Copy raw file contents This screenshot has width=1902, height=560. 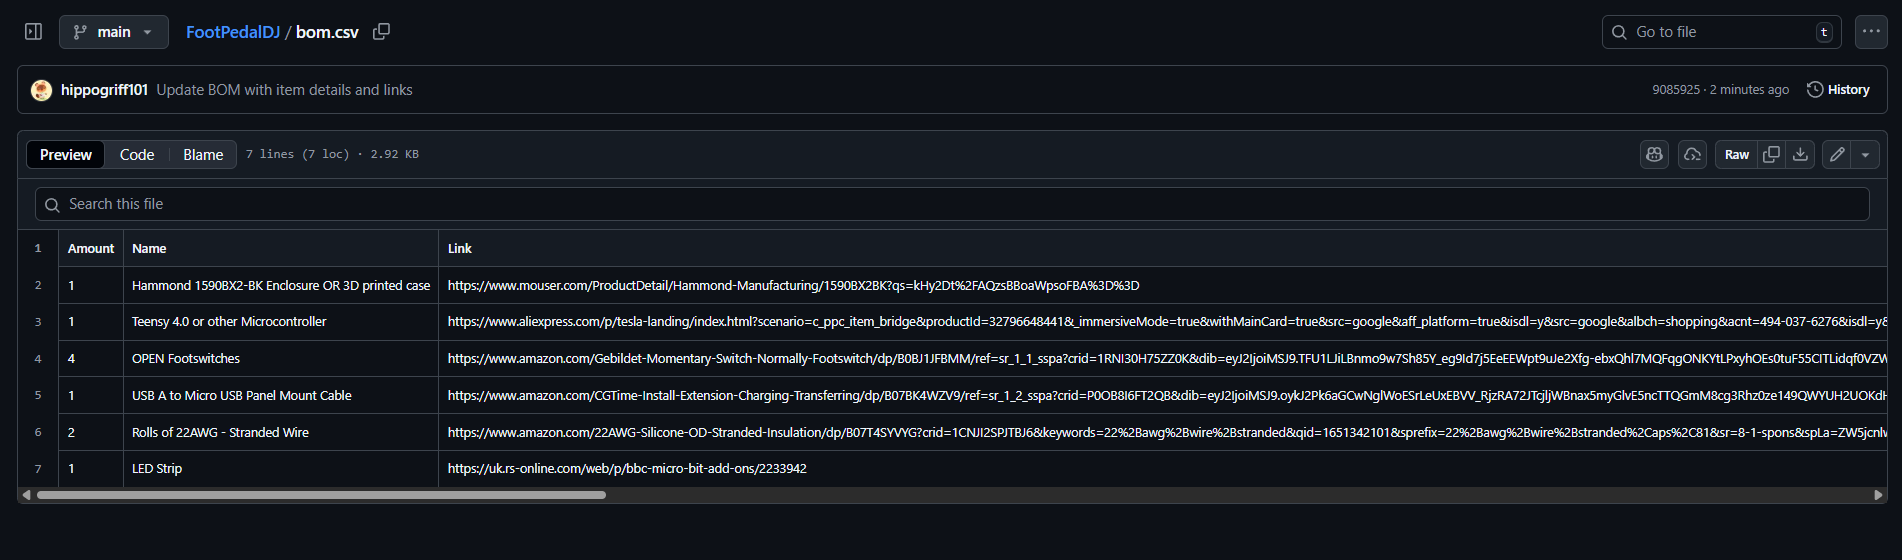tap(1771, 155)
